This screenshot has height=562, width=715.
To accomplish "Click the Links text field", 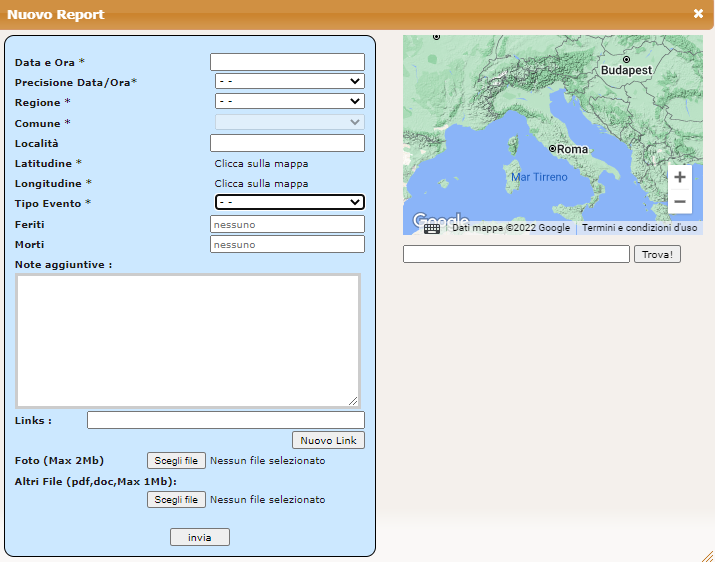I will (225, 420).
